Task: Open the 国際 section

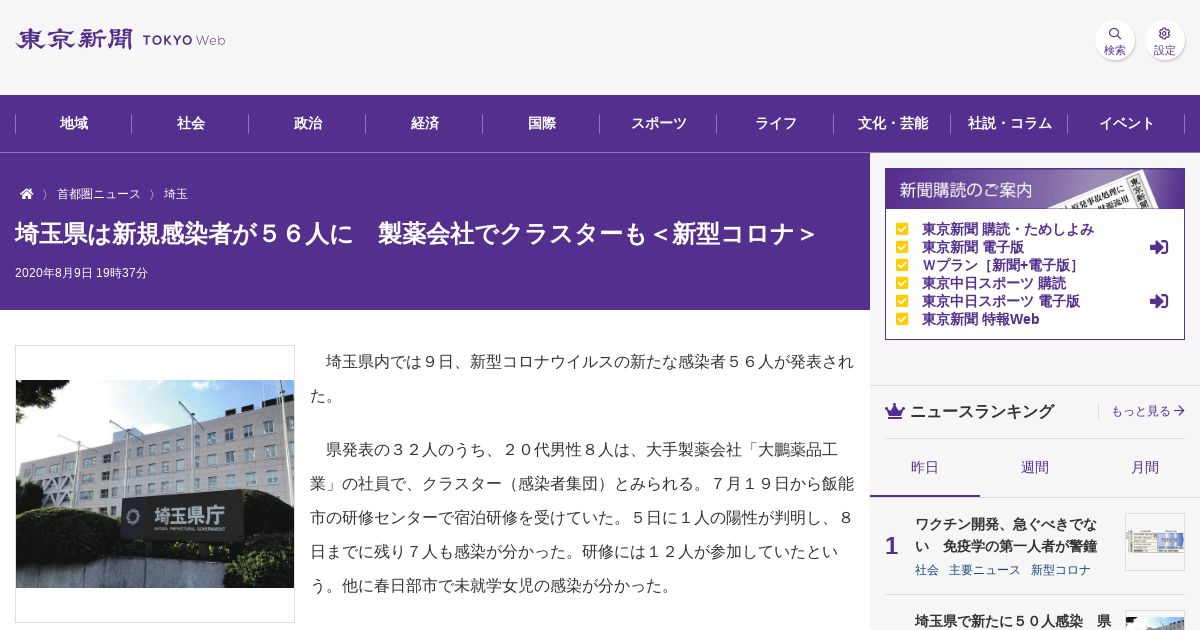Action: pos(542,124)
